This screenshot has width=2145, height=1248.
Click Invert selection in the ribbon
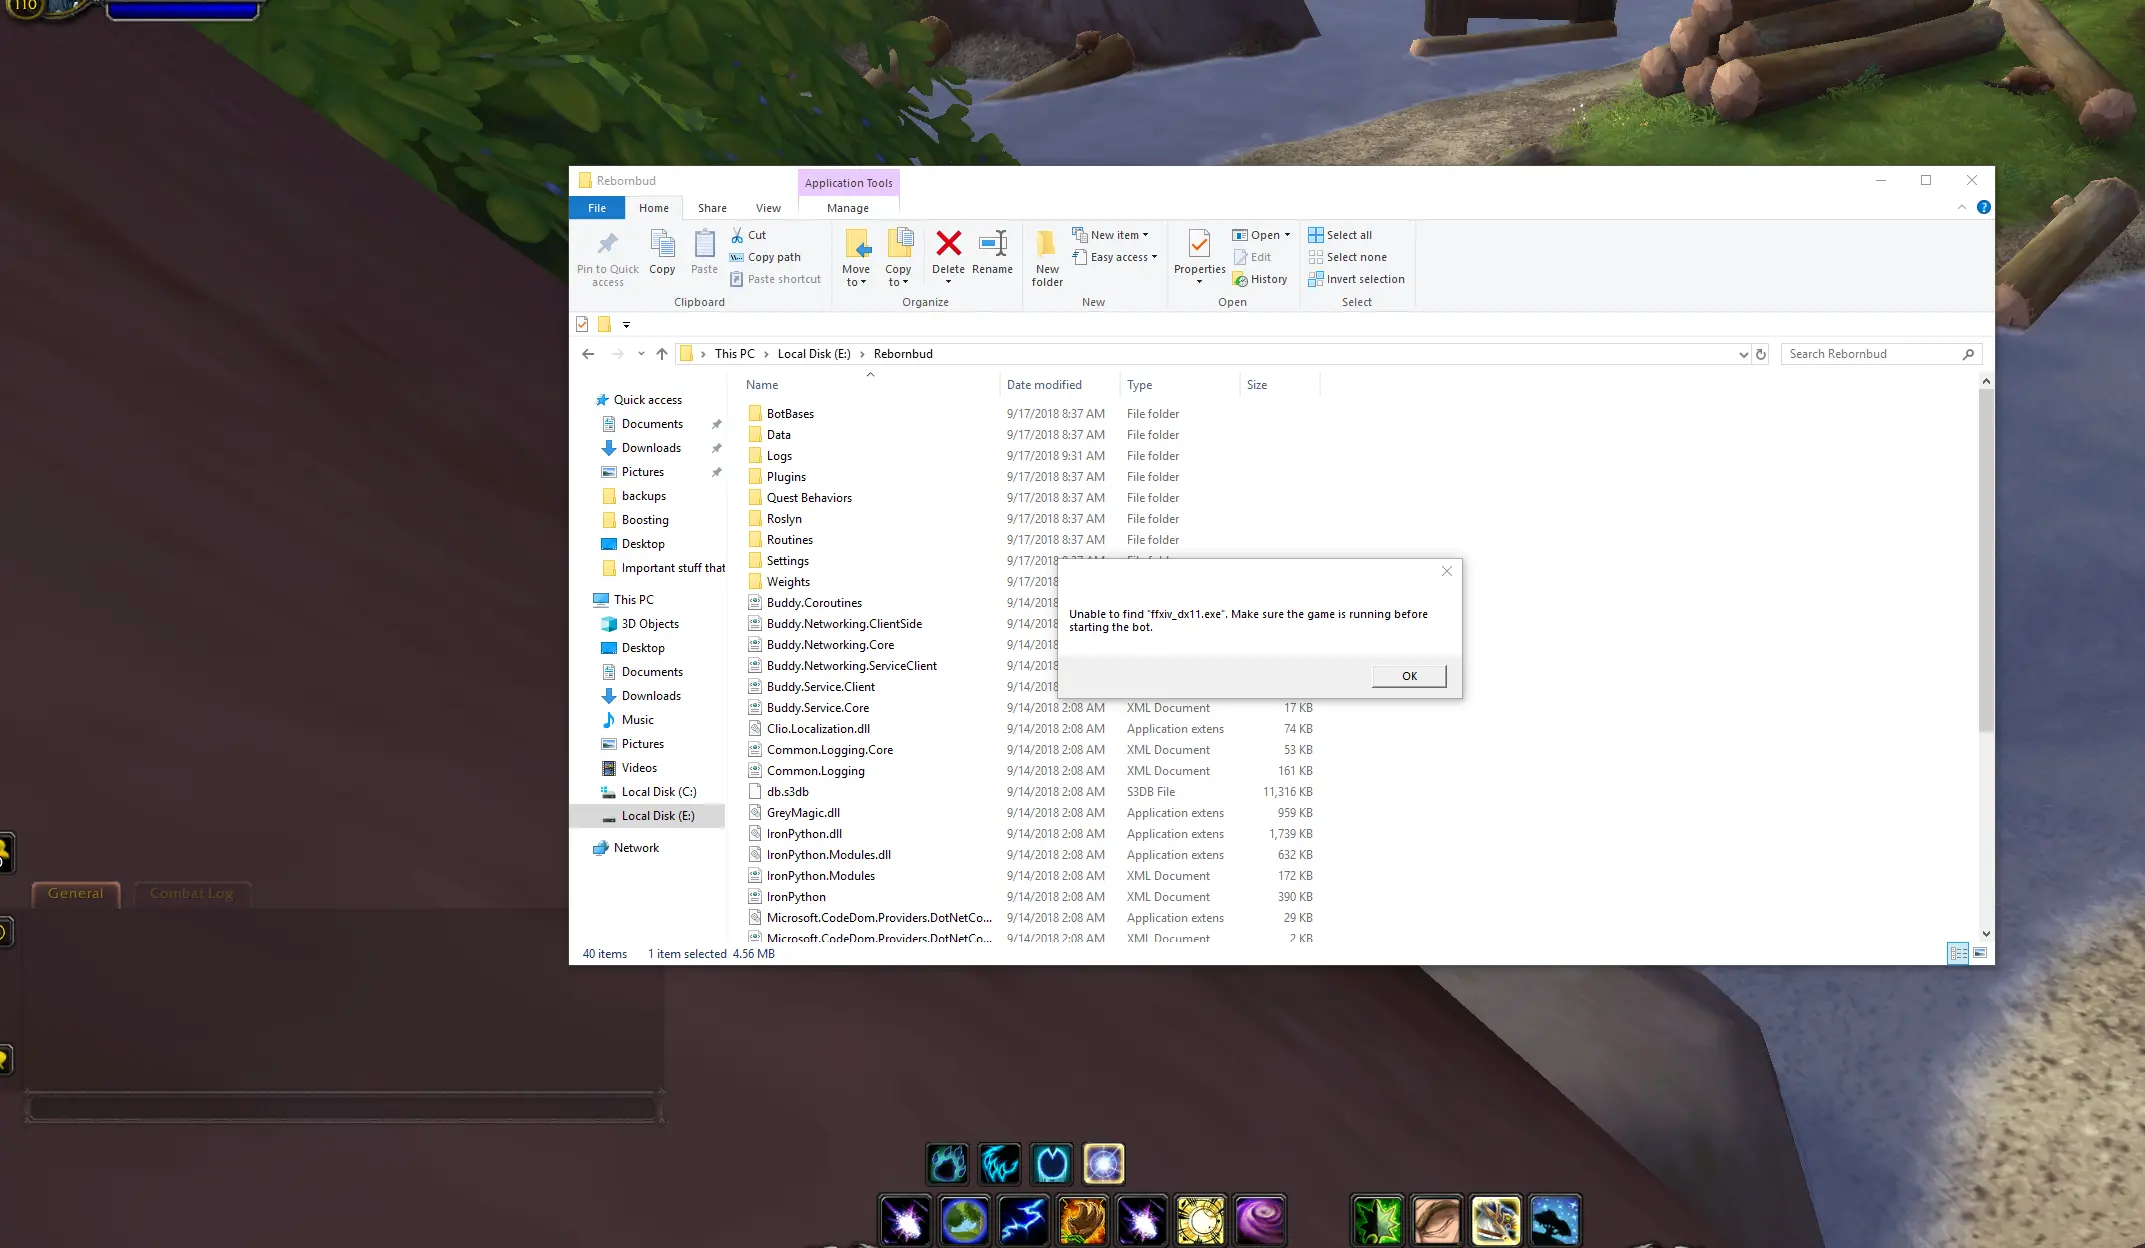point(1356,279)
